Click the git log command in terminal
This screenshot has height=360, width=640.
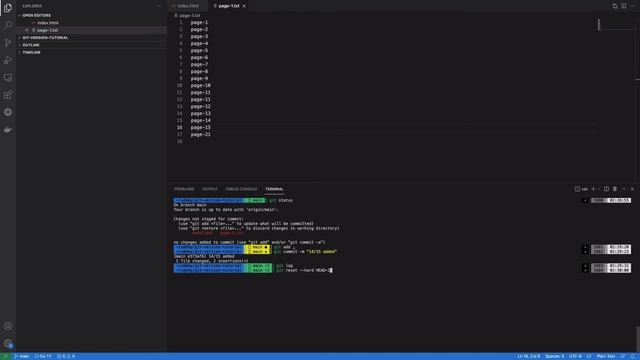(x=284, y=266)
